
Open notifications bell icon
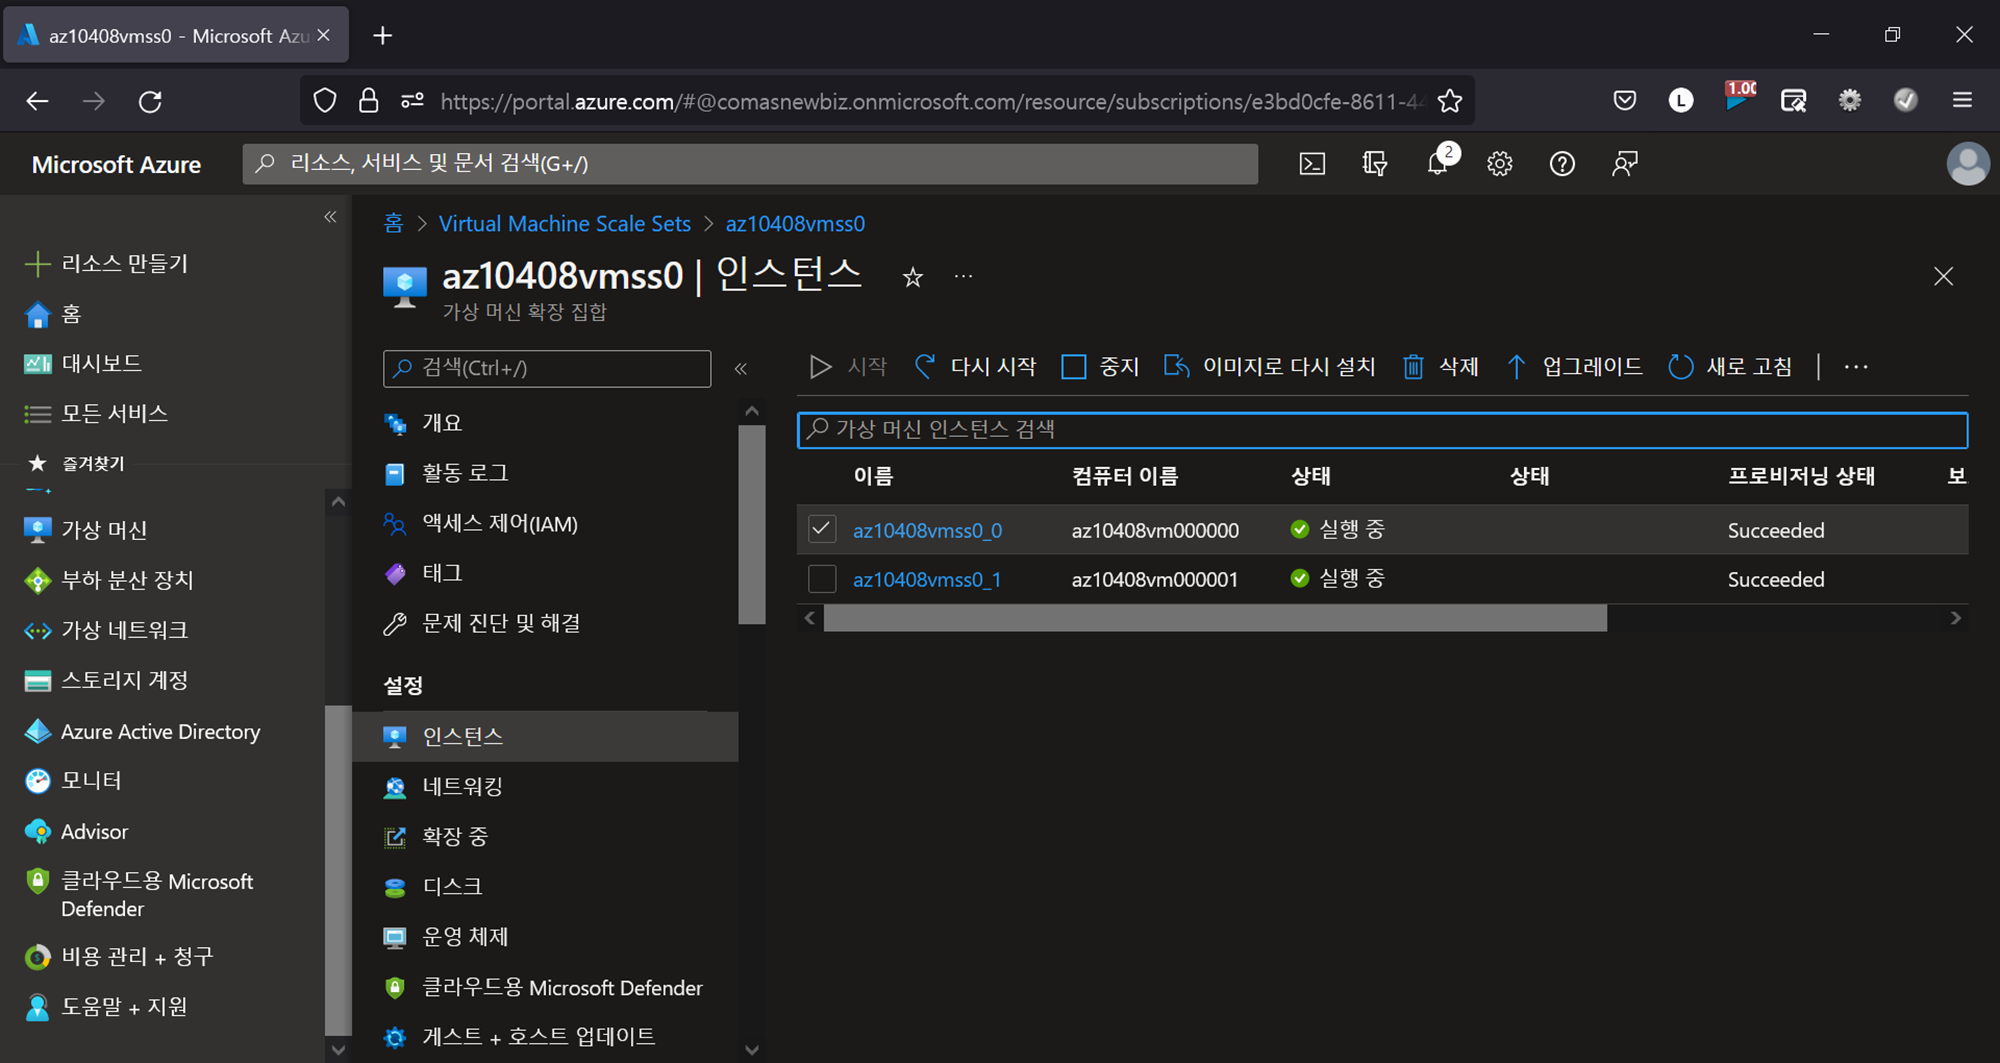(x=1438, y=164)
